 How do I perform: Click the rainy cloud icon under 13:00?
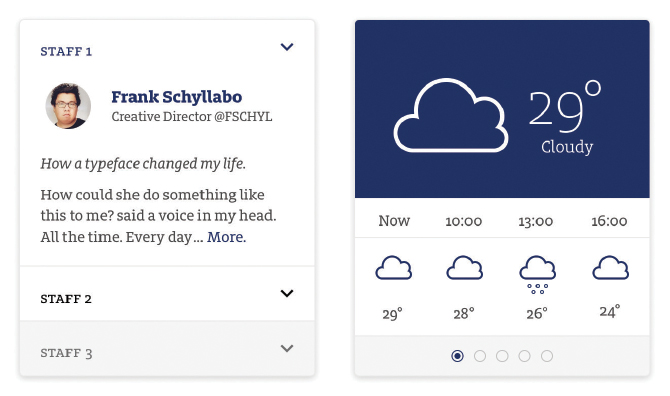(x=538, y=275)
